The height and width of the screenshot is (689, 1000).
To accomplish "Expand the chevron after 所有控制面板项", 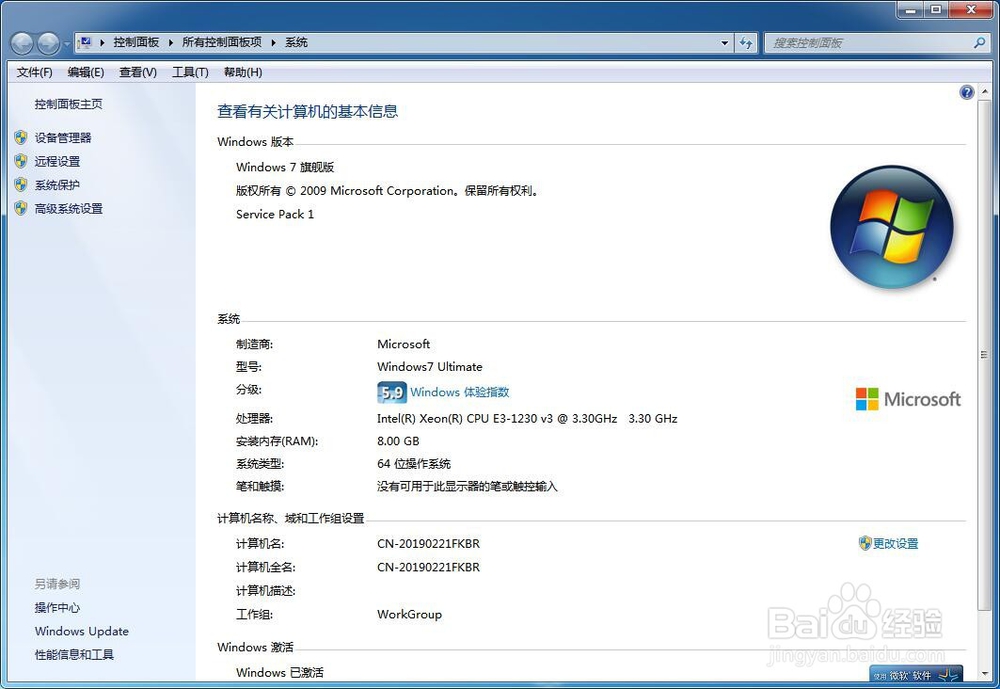I will tap(274, 43).
